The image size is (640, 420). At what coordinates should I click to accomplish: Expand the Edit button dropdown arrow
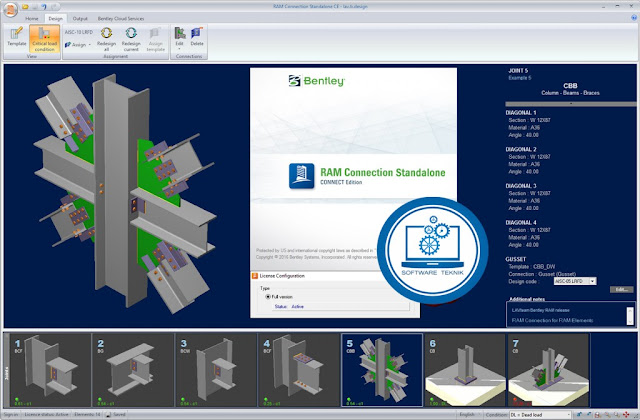[180, 49]
